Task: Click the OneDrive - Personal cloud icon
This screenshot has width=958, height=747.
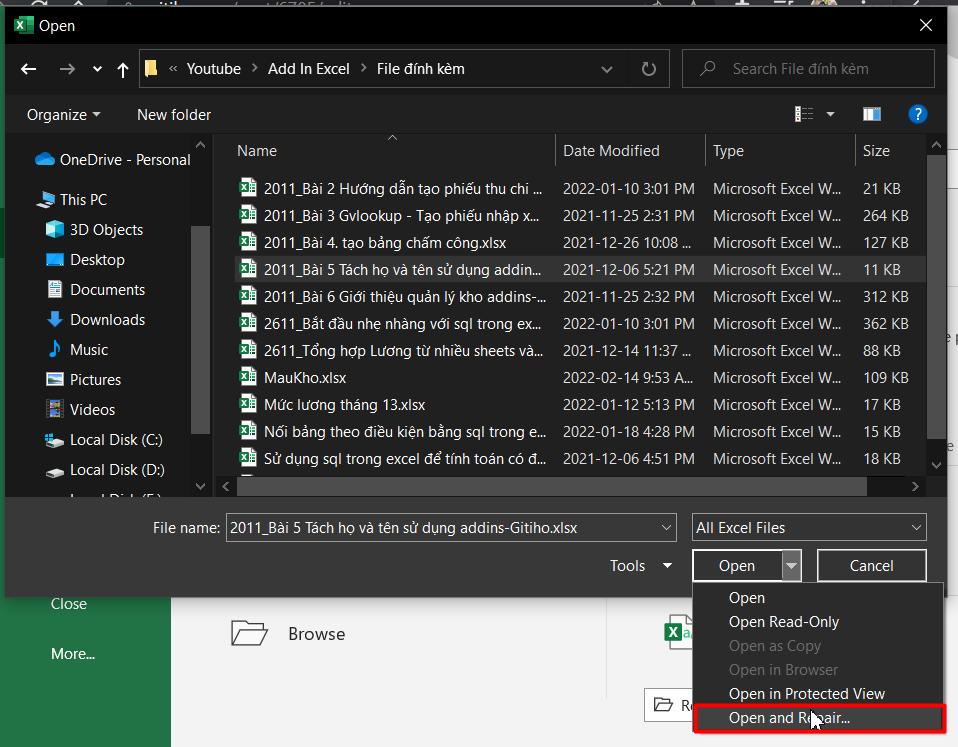Action: pos(43,159)
